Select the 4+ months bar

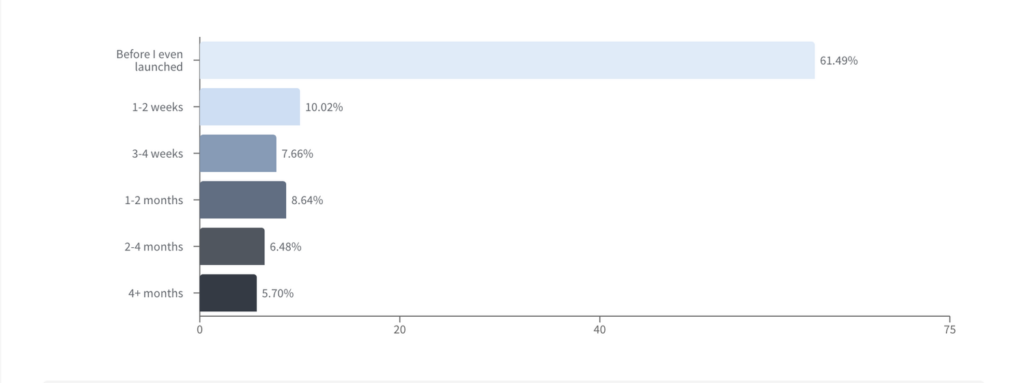[x=229, y=293]
